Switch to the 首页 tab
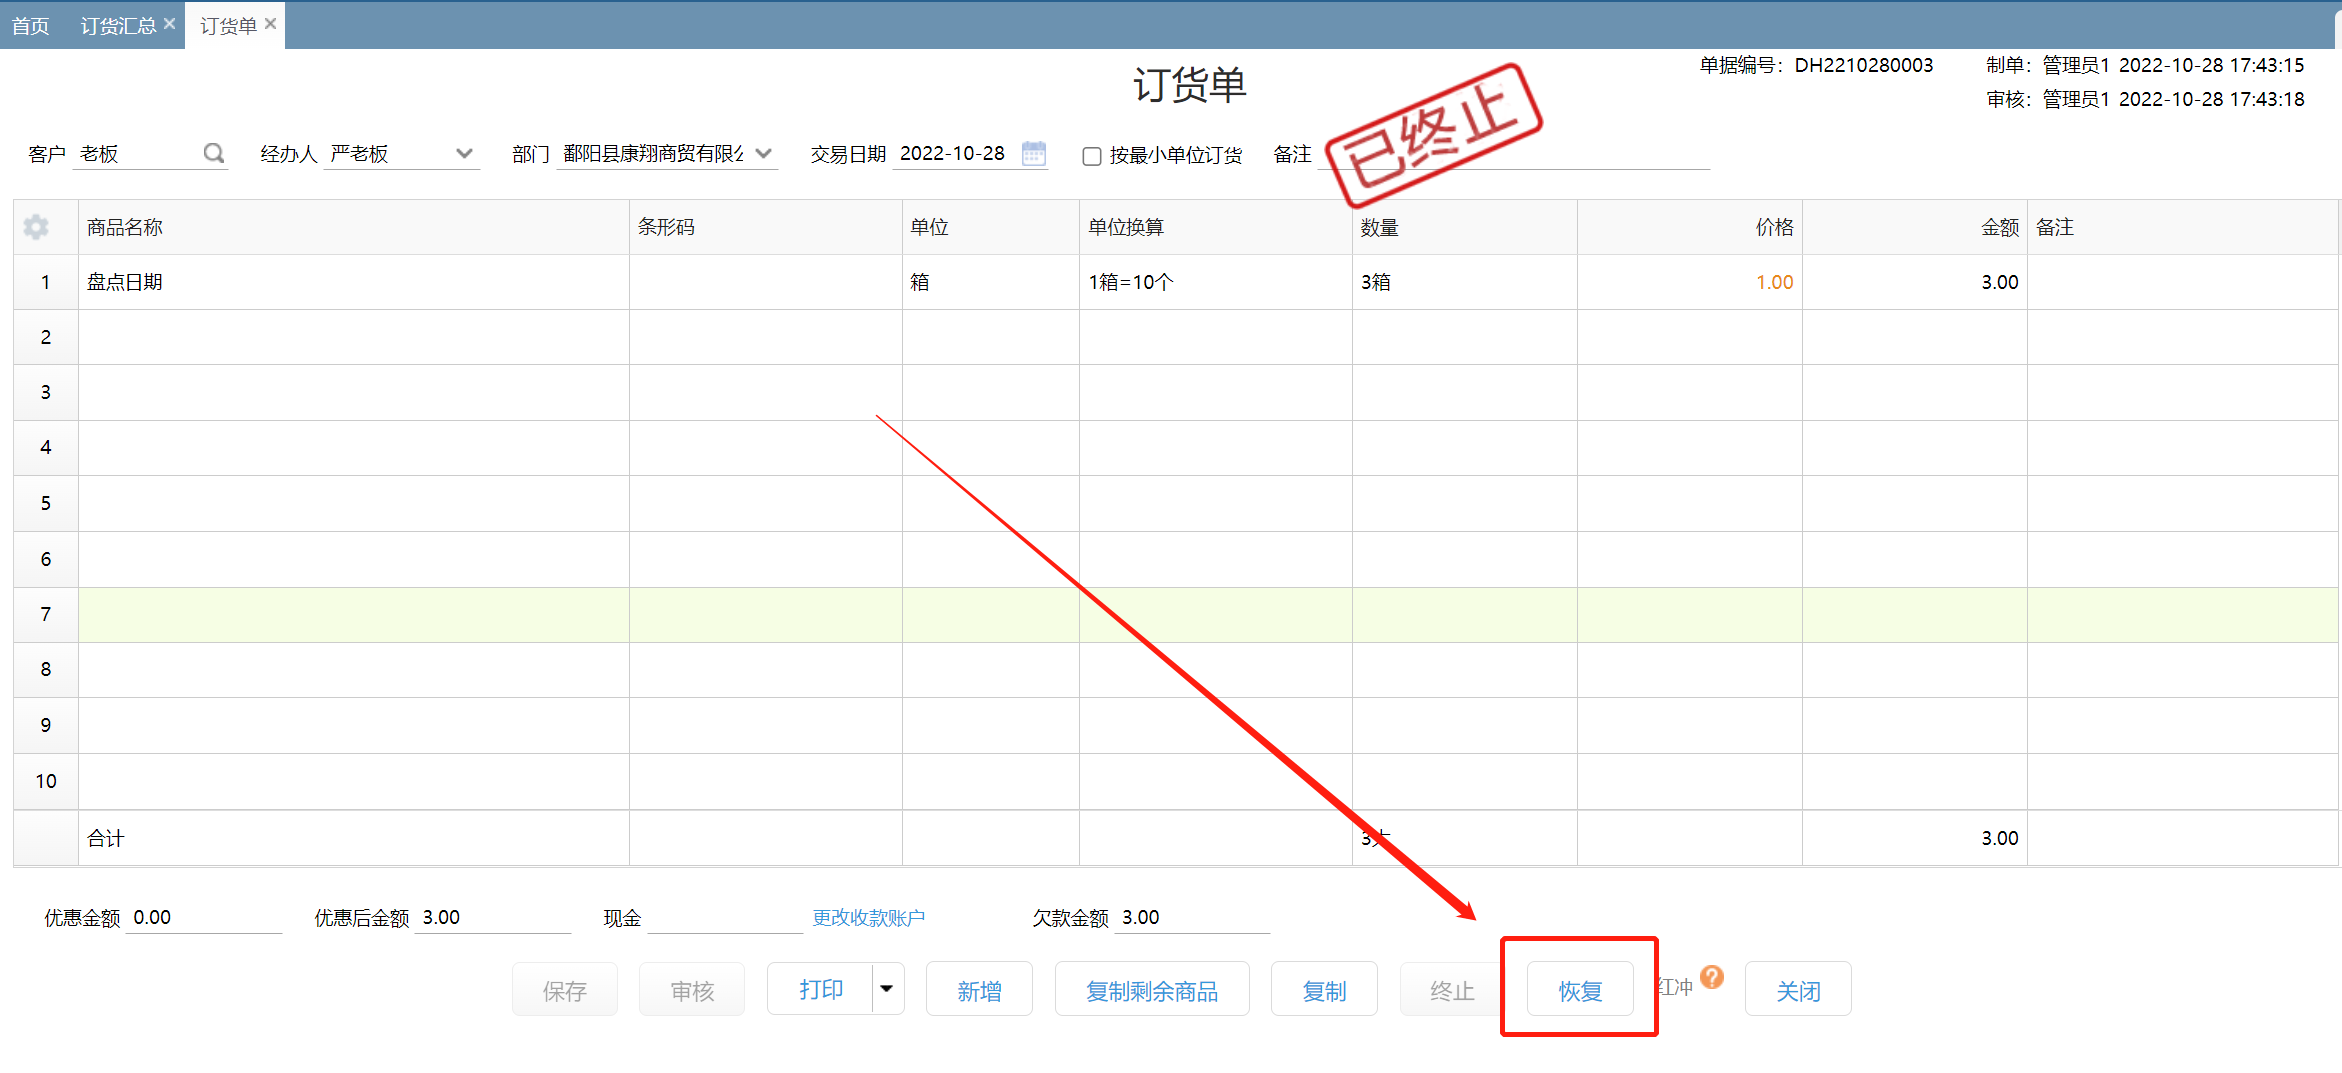This screenshot has width=2342, height=1073. (x=31, y=26)
